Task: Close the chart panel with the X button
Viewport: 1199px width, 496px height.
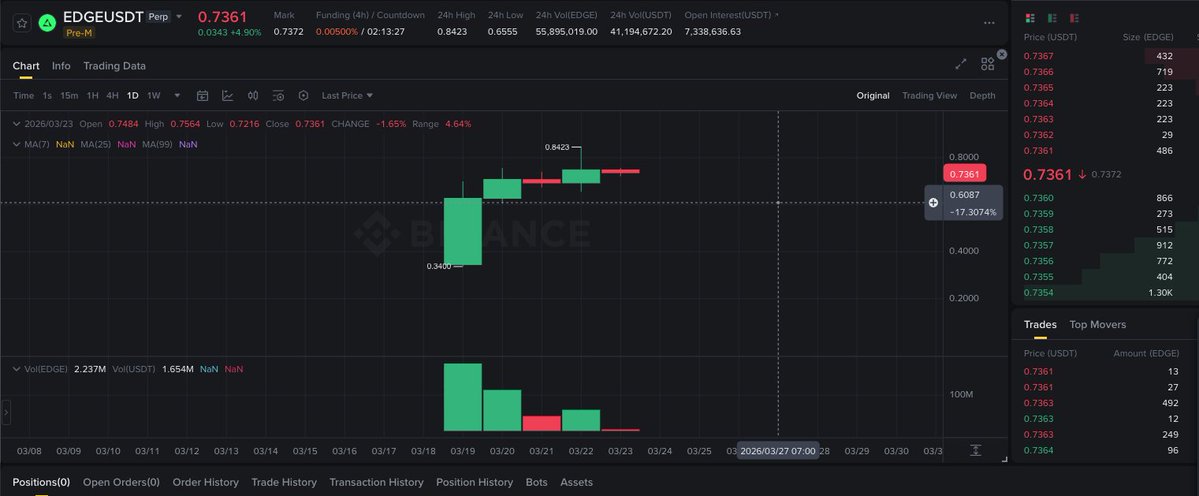Action: [1002, 54]
